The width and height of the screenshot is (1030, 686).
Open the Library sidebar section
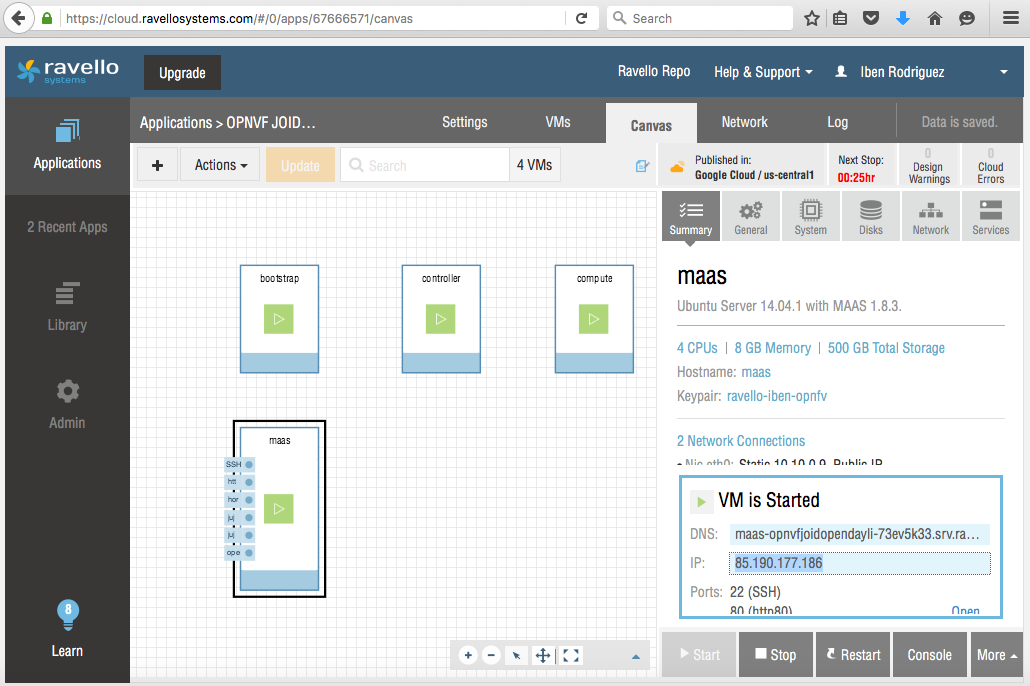coord(68,307)
